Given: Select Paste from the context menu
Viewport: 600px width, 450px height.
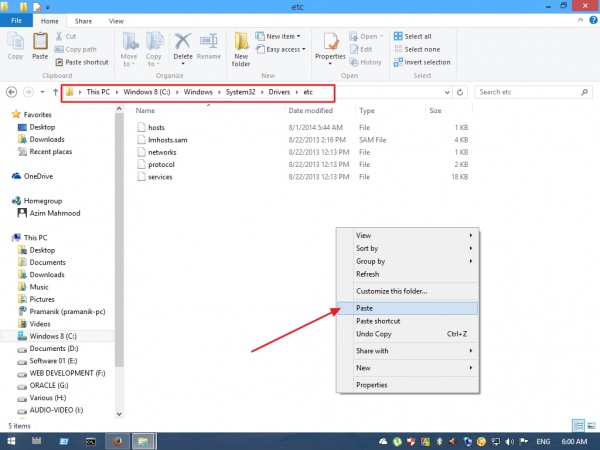Looking at the screenshot, I should [365, 308].
